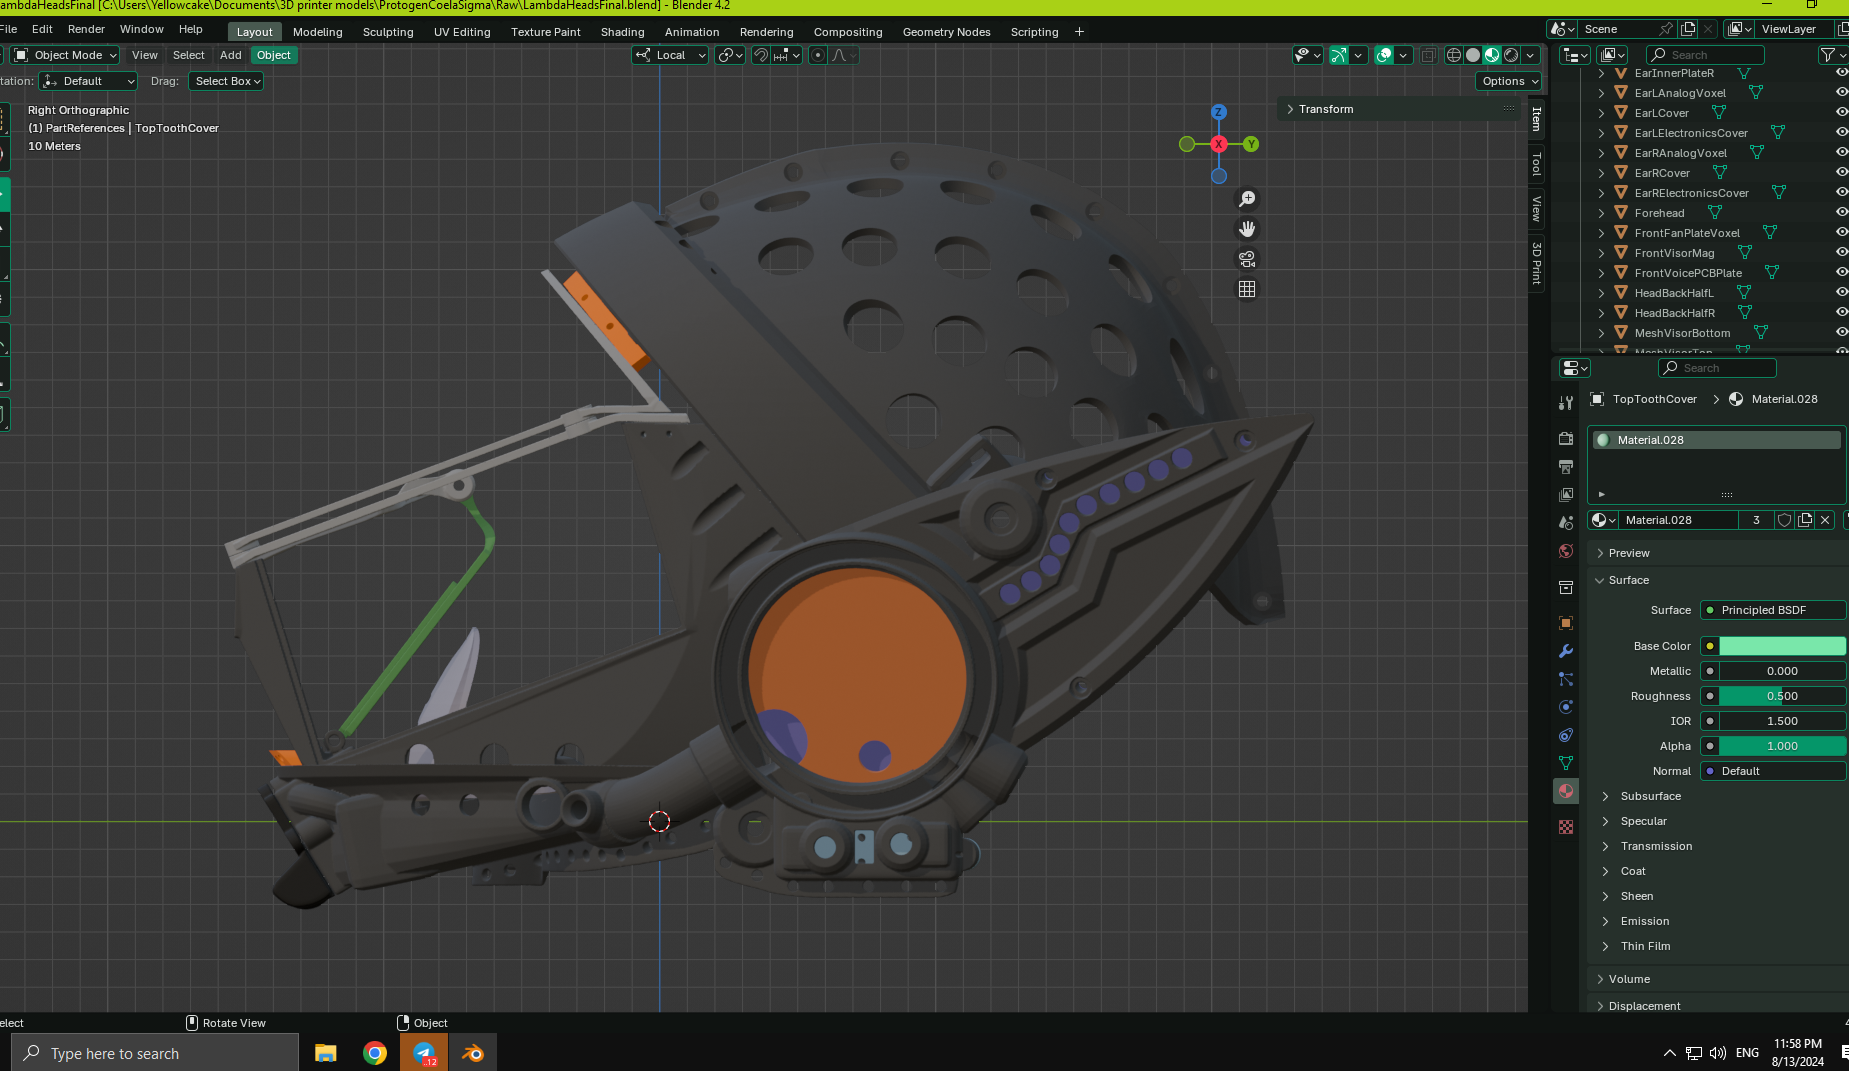The width and height of the screenshot is (1849, 1071).
Task: Open the Modifiers properties tab
Action: 1566,651
